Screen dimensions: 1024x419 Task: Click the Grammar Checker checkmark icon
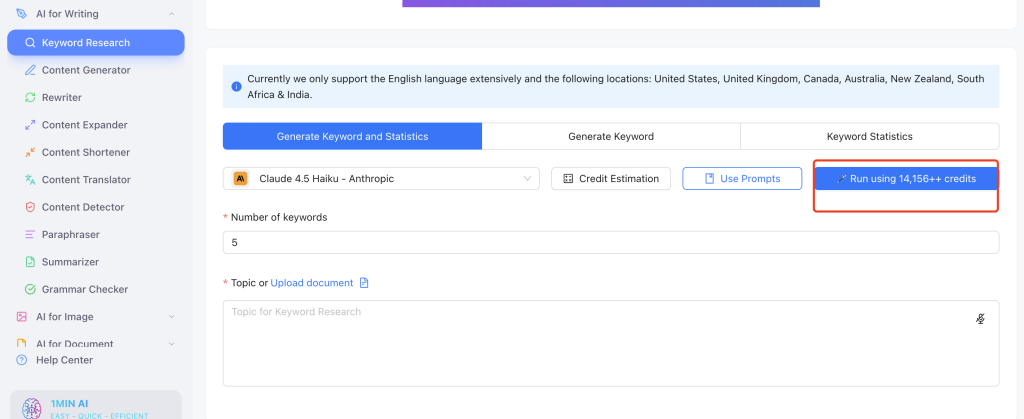pos(30,289)
